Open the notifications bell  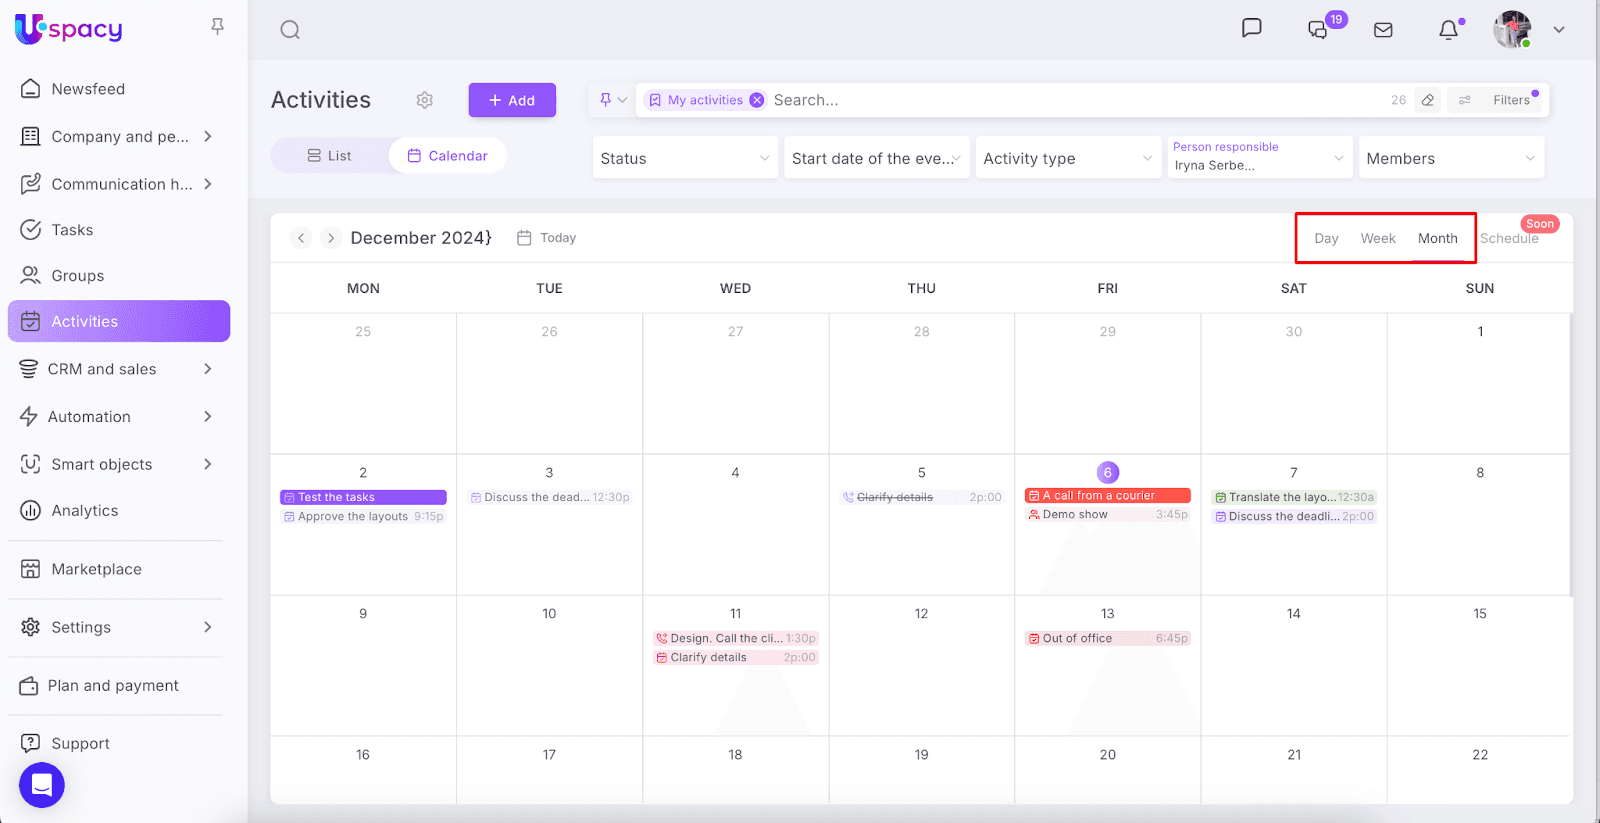click(1448, 30)
